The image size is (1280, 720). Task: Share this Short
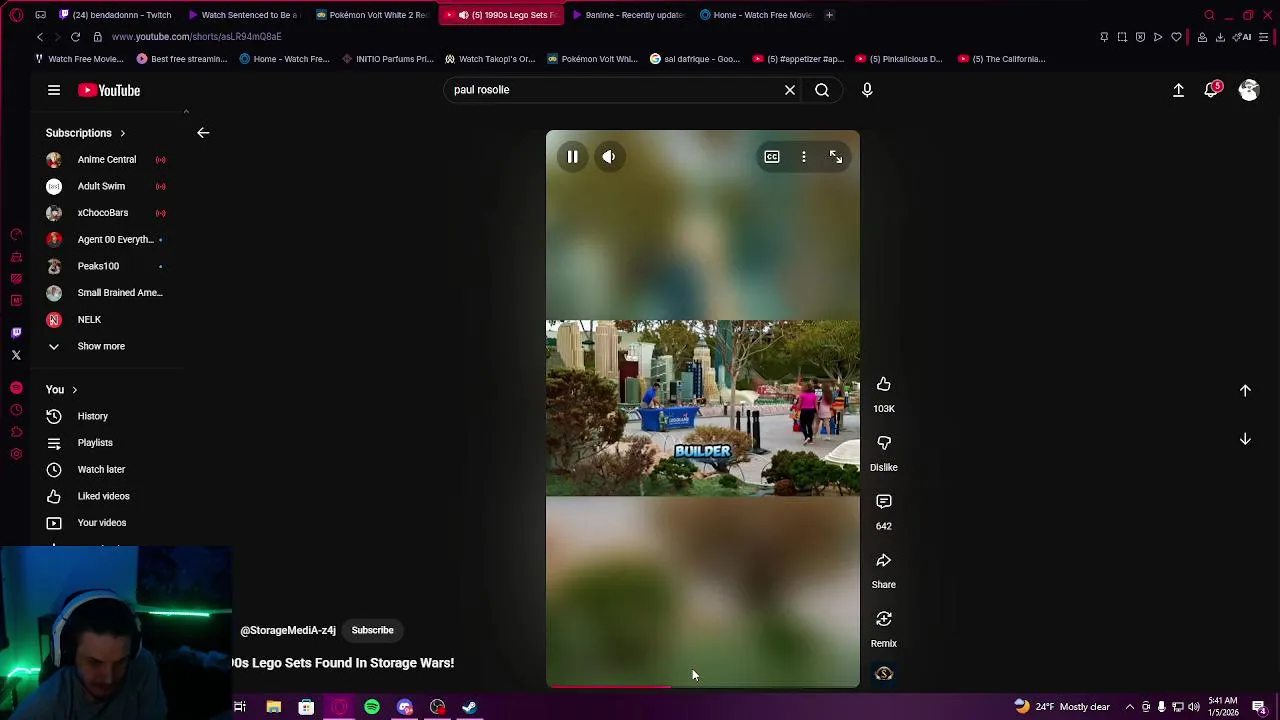pyautogui.click(x=884, y=560)
